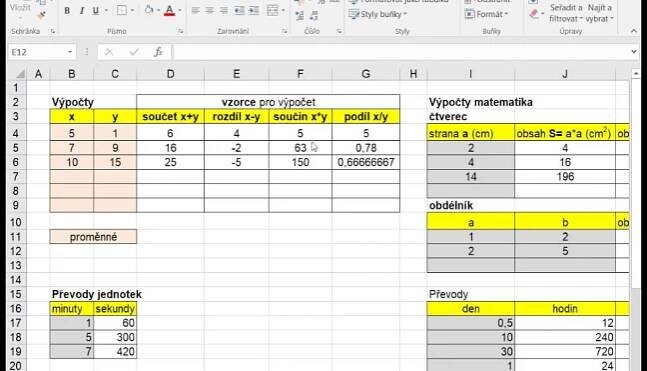Select cell with value 420
647x371 pixels.
[115, 352]
